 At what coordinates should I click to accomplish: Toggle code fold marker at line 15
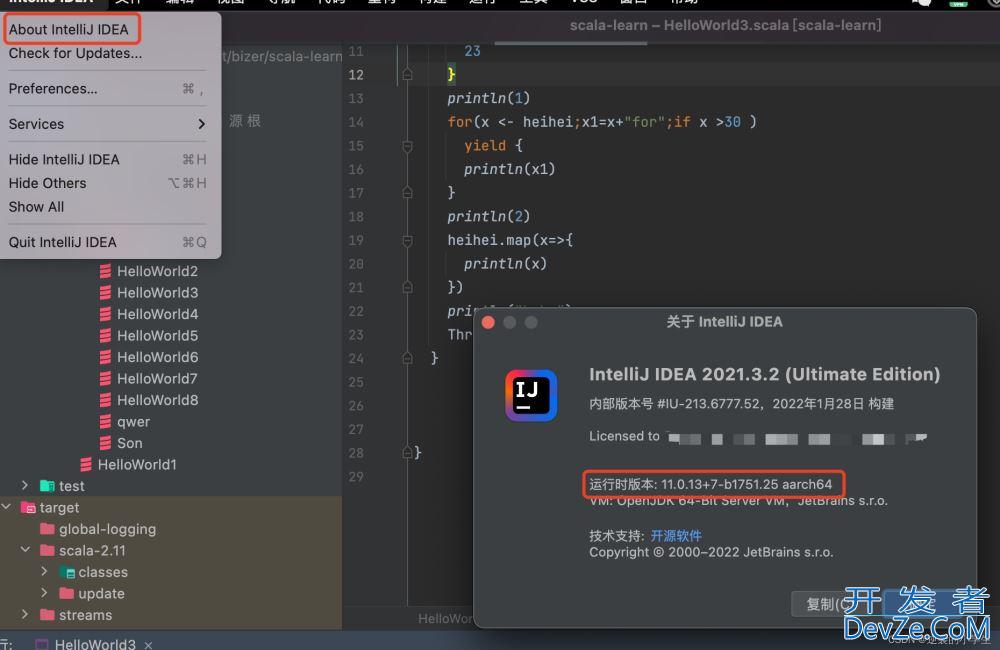408,146
